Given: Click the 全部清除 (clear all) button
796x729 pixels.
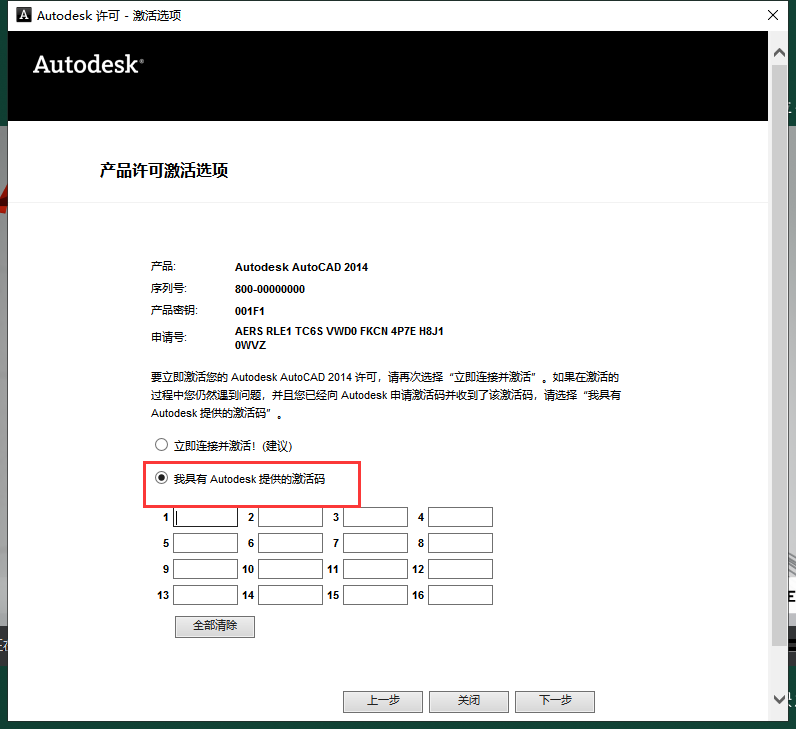Looking at the screenshot, I should (x=215, y=626).
